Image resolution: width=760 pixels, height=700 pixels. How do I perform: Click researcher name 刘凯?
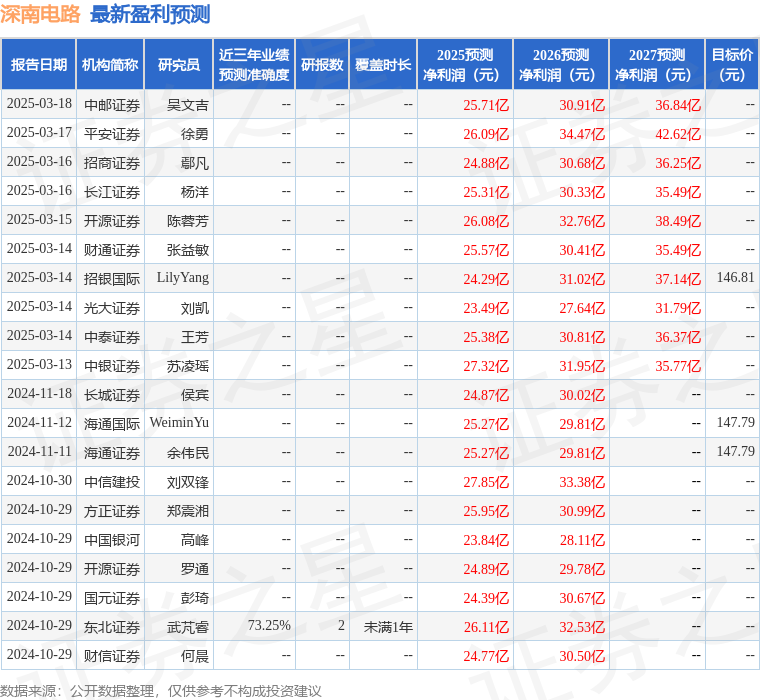coord(195,308)
